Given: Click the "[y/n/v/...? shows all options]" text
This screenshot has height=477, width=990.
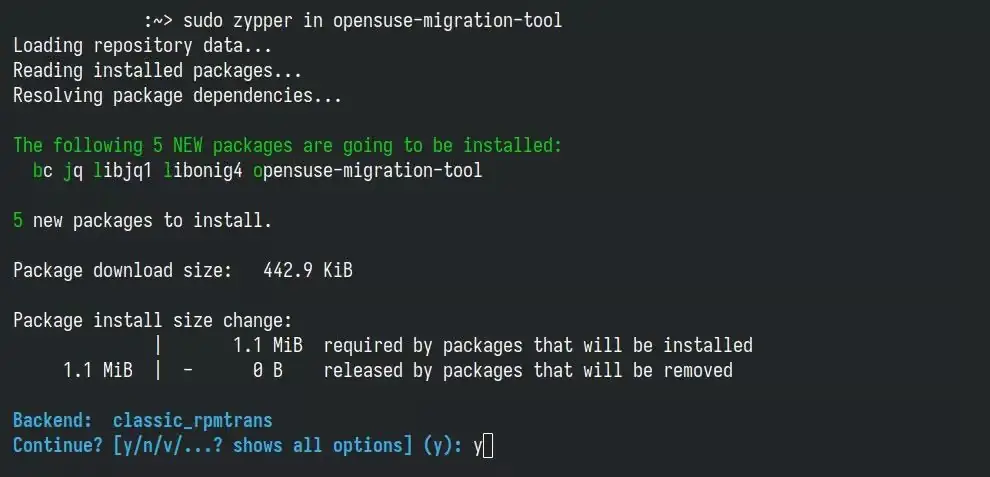Looking at the screenshot, I should (x=262, y=446).
